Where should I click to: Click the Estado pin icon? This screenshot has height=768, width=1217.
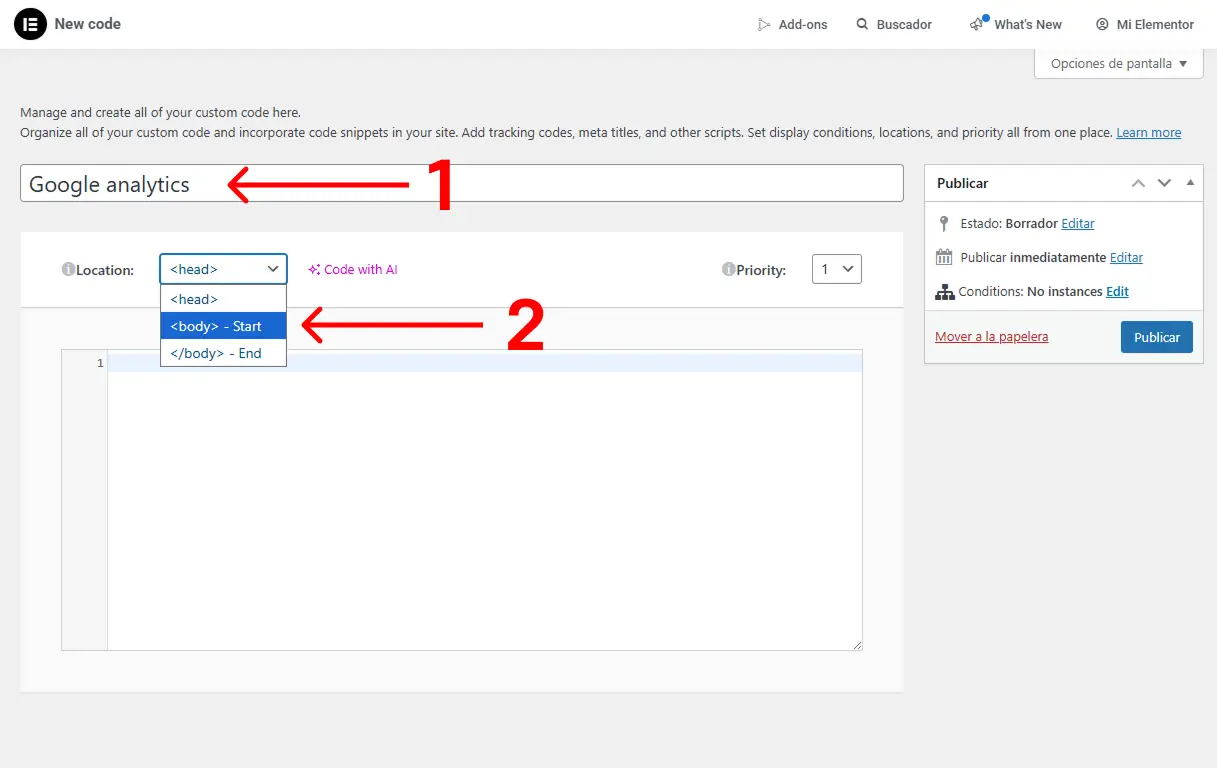click(x=944, y=224)
